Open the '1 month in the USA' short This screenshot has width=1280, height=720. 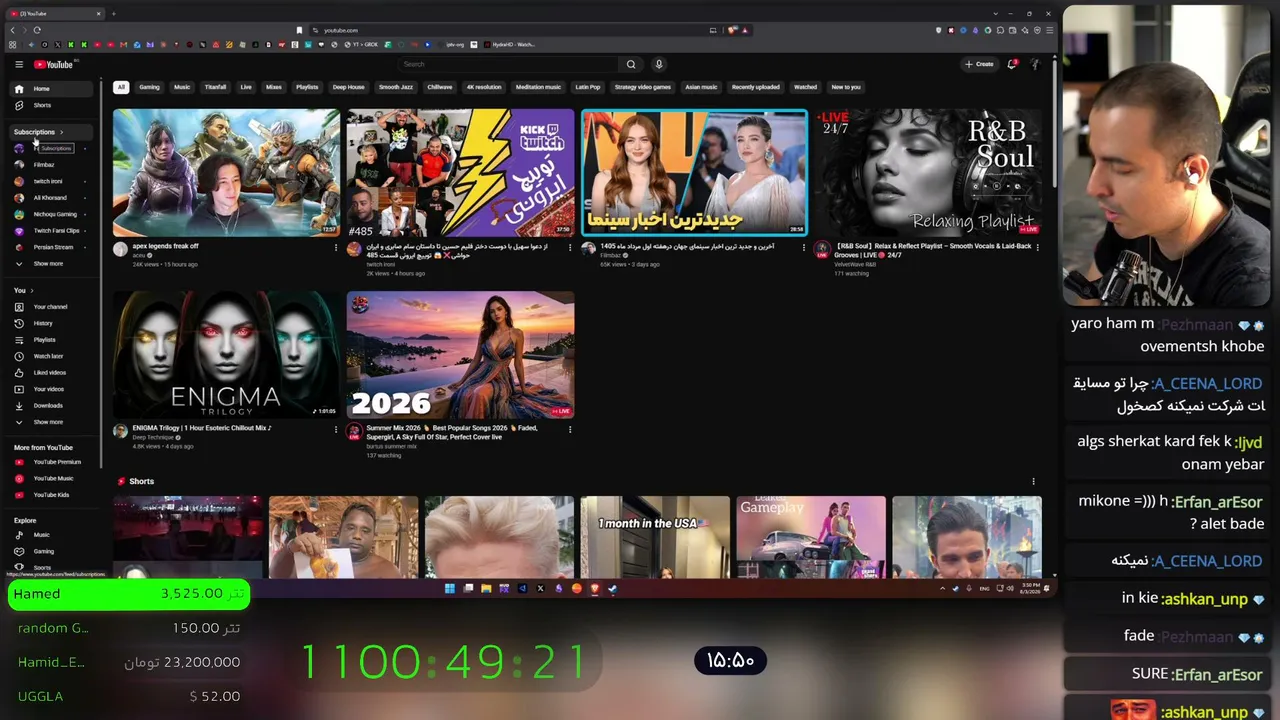click(x=655, y=537)
